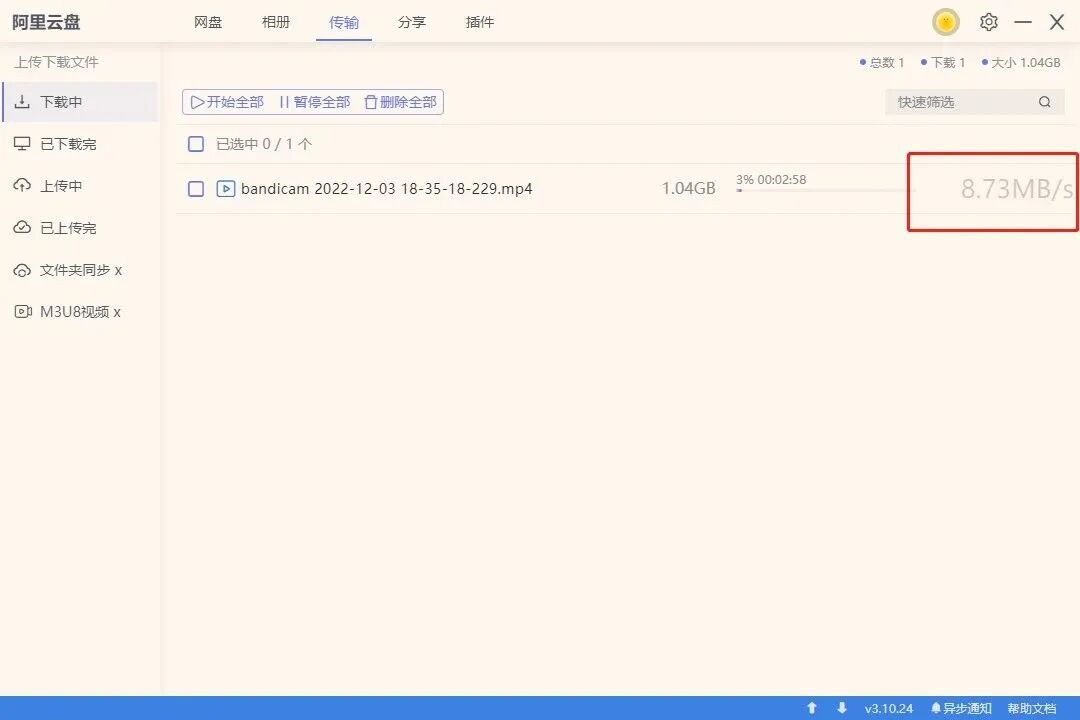Click 暂停全部 button
The image size is (1080, 720).
(x=315, y=102)
